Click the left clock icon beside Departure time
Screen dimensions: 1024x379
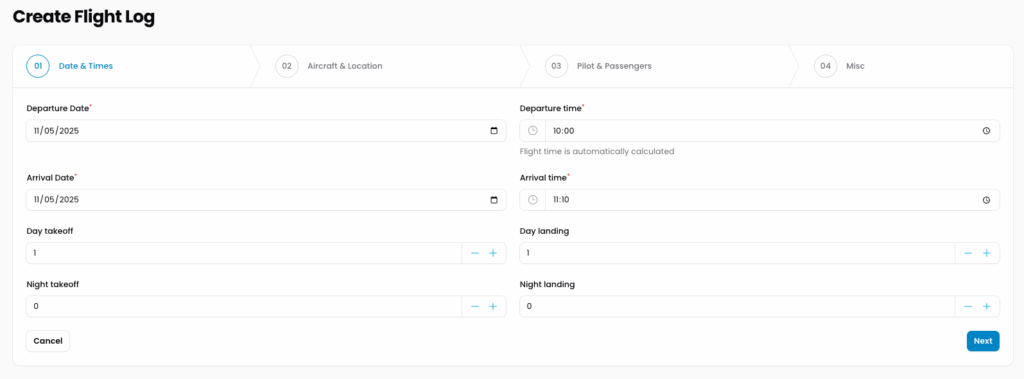coord(533,131)
